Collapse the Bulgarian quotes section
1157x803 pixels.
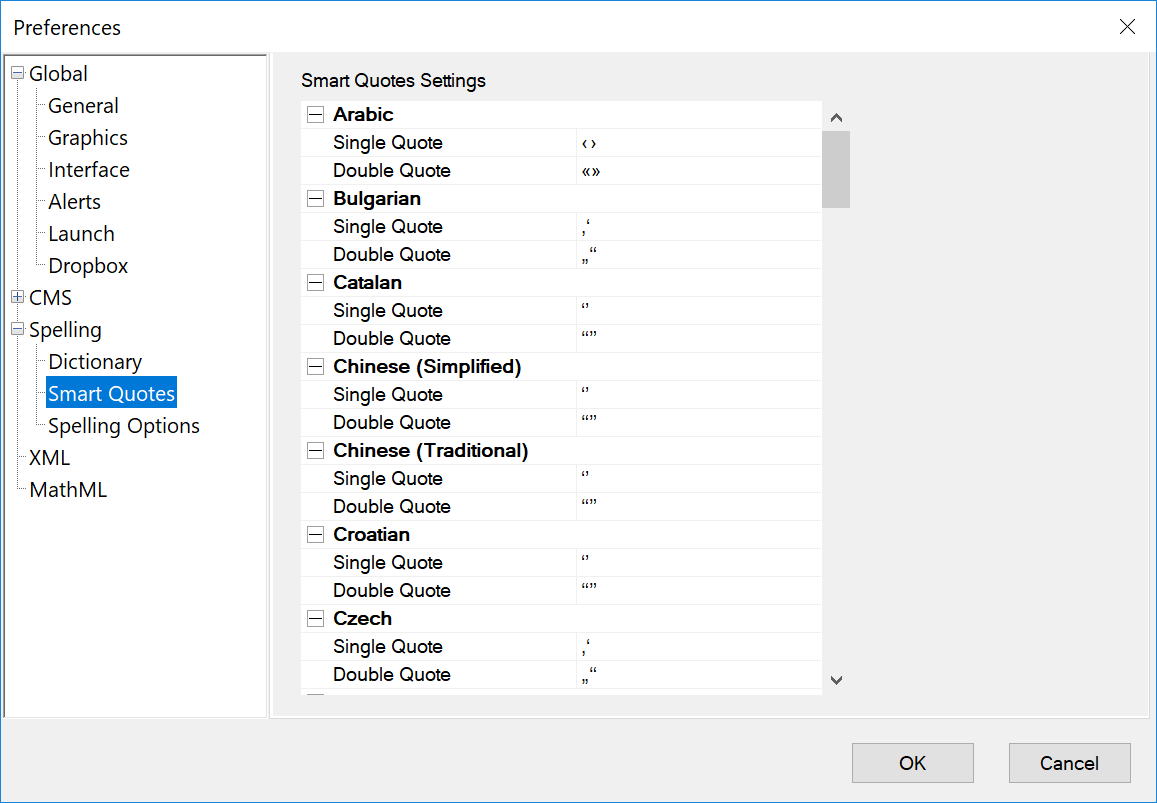pos(314,198)
